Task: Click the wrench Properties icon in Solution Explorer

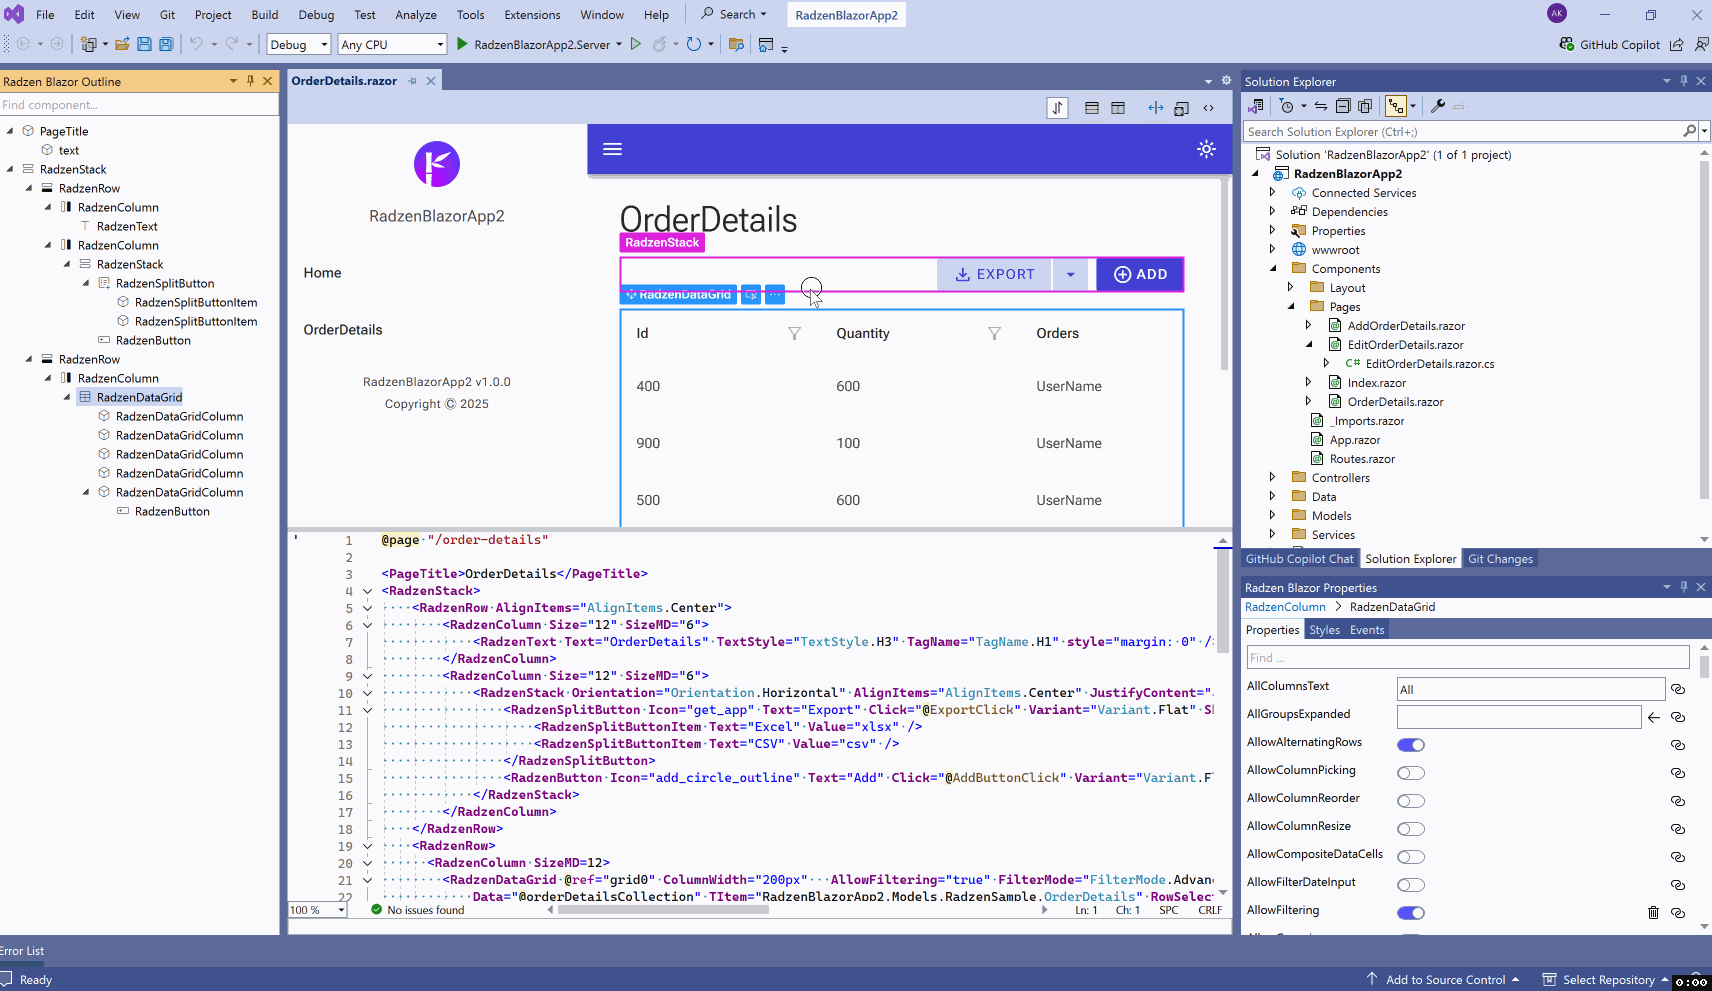Action: tap(1438, 106)
